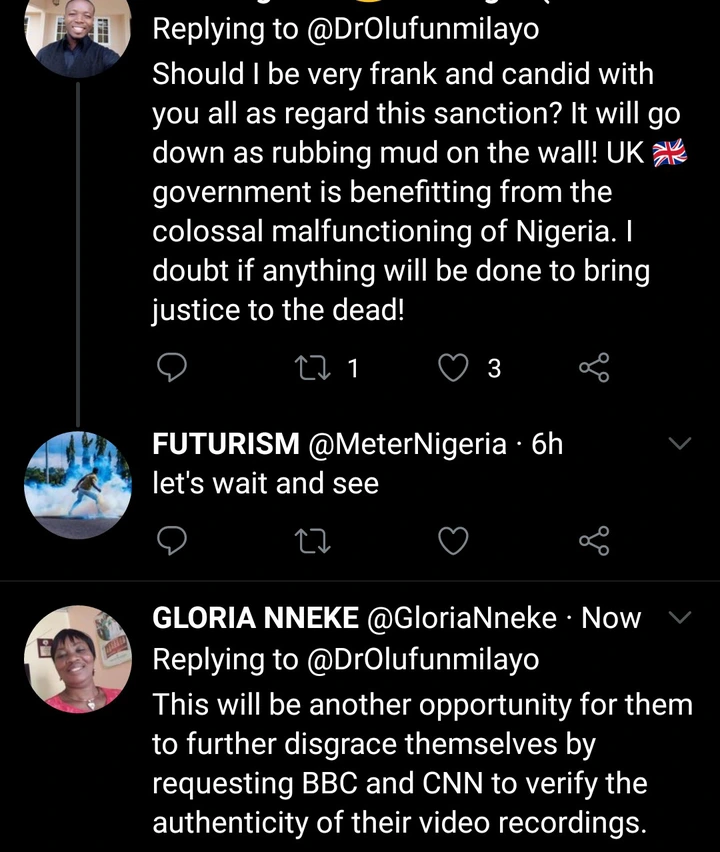Open the "let's wait and see" tweet text
The height and width of the screenshot is (852, 720).
[266, 484]
